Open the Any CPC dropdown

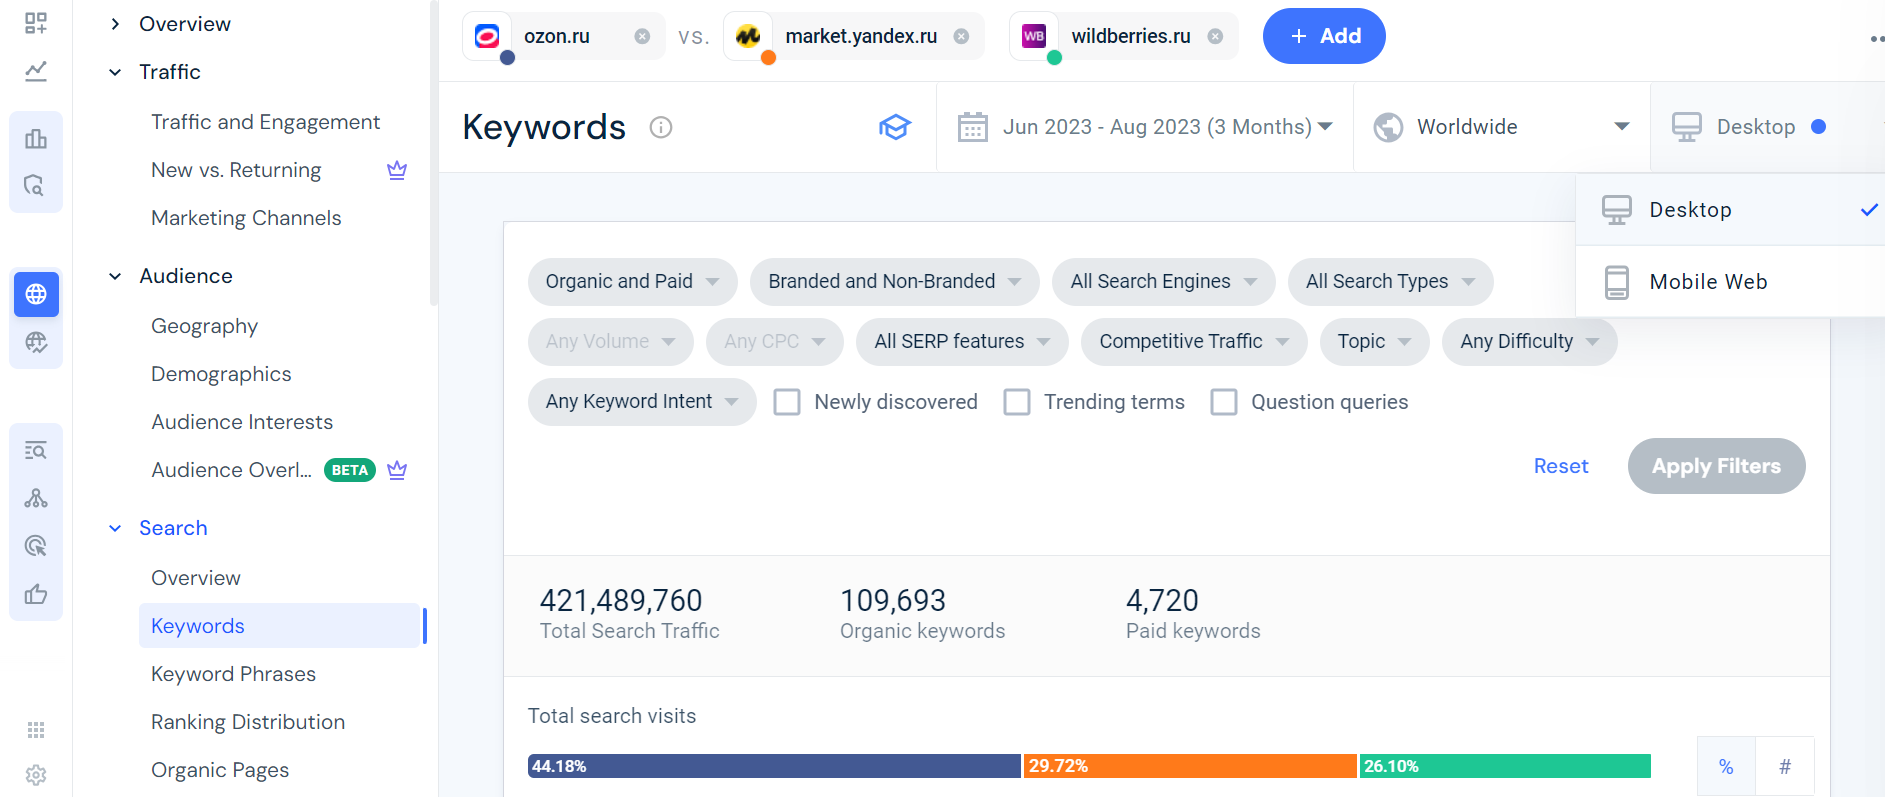coord(775,342)
